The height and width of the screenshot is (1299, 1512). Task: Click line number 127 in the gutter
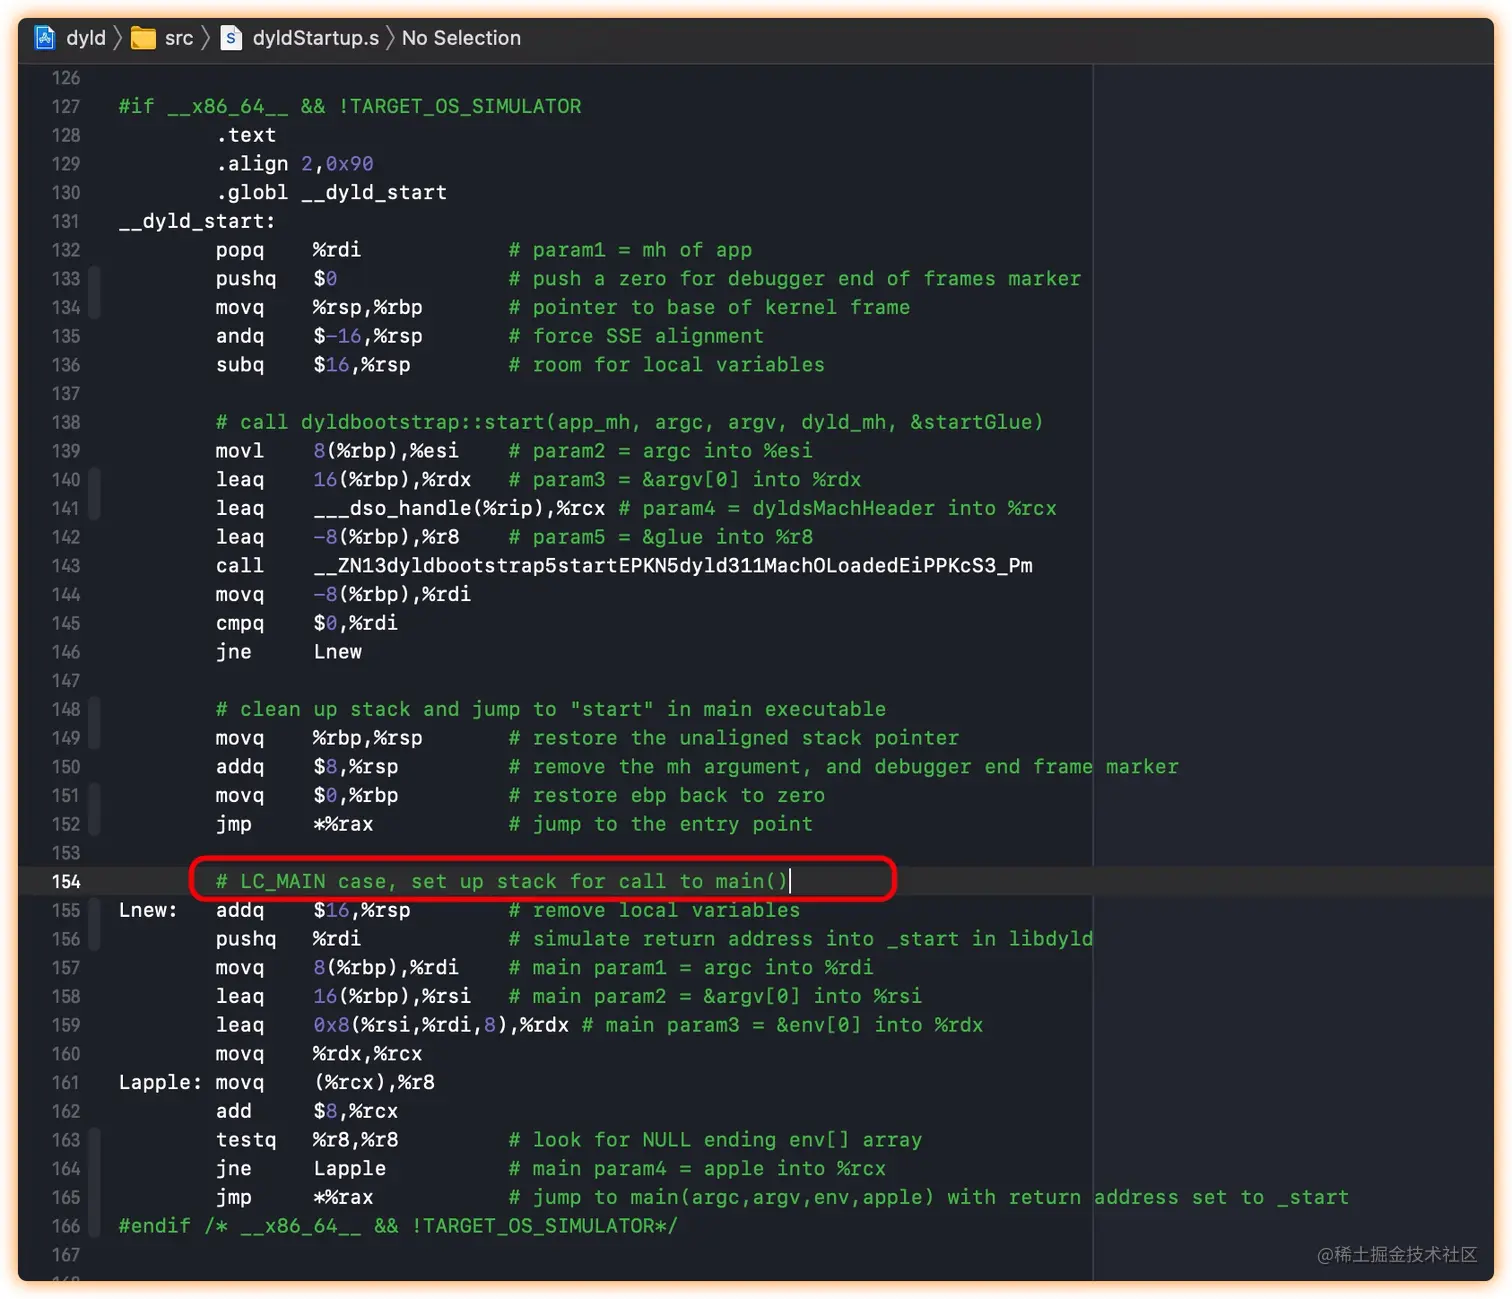click(x=66, y=106)
